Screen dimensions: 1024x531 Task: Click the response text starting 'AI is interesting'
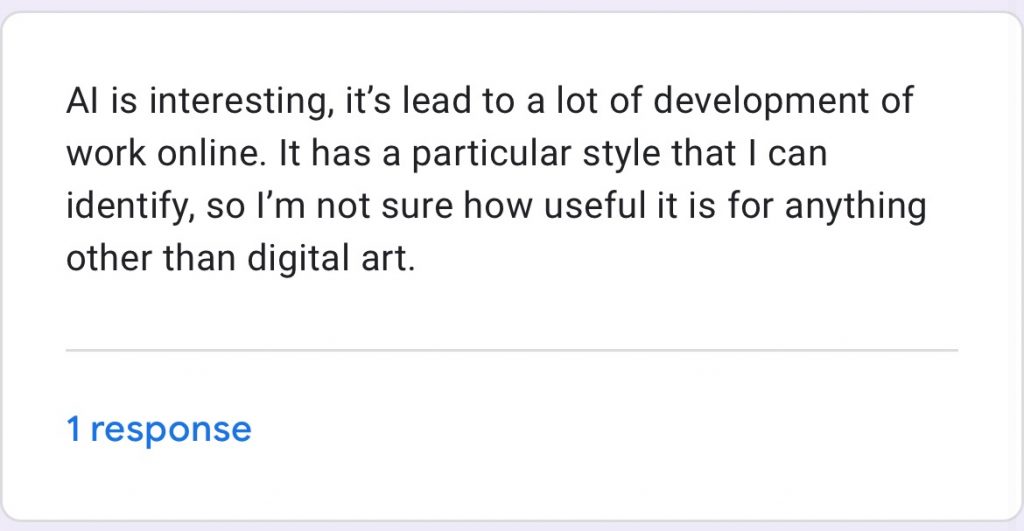tap(496, 180)
